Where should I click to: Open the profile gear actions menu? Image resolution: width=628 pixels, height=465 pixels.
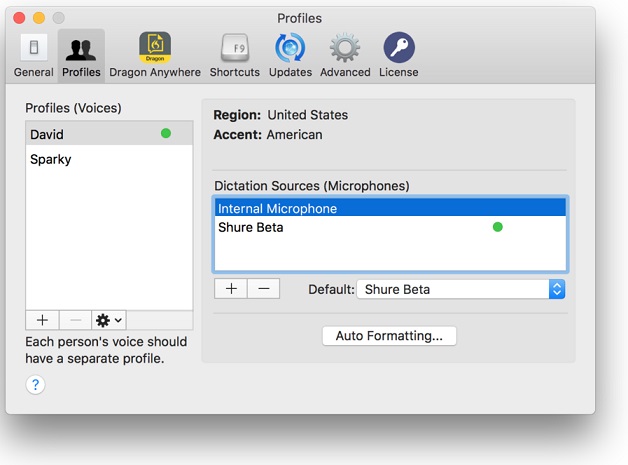(x=109, y=320)
